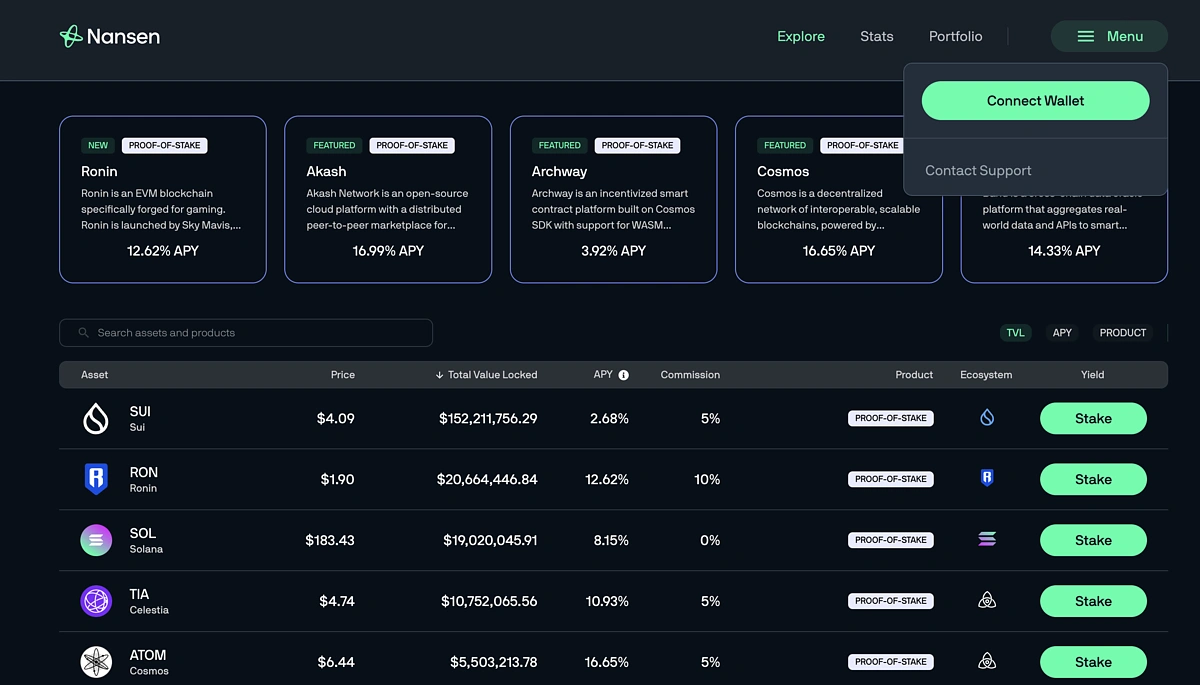Click the 3.92% APY on Archway card
The width and height of the screenshot is (1200, 685).
pos(614,251)
